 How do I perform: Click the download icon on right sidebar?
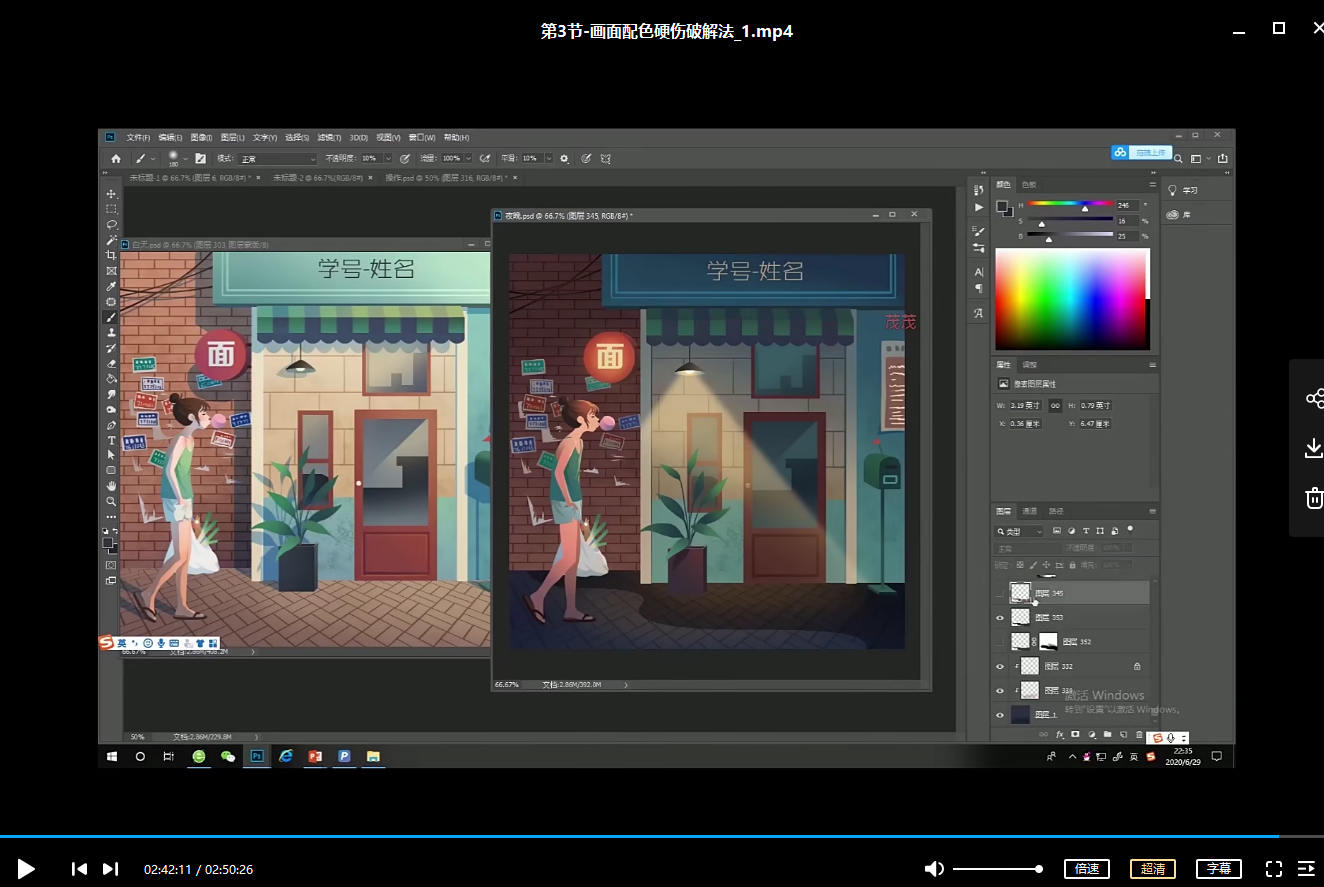(1314, 448)
